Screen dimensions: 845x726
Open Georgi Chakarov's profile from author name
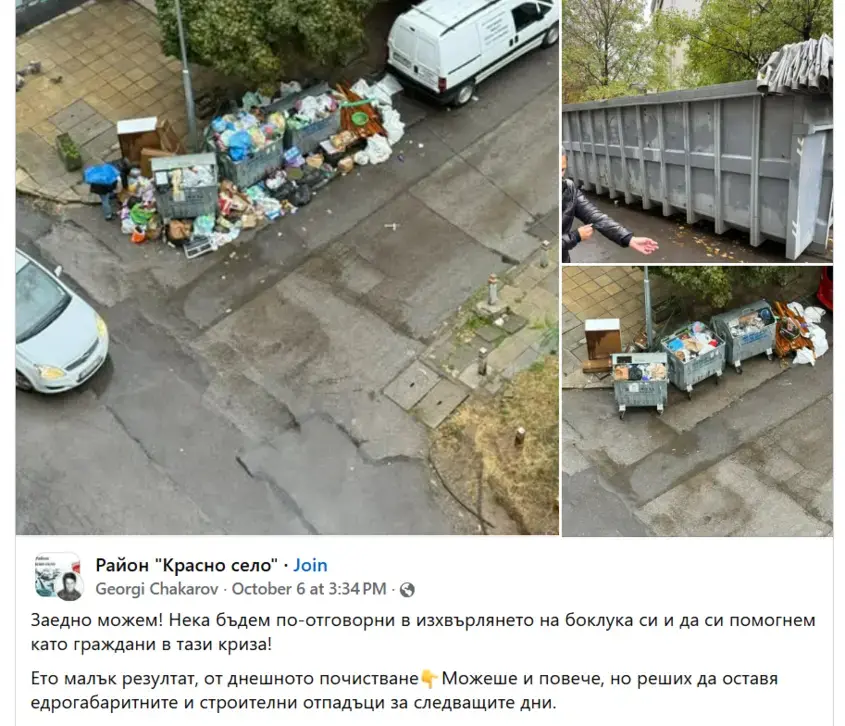click(x=157, y=589)
